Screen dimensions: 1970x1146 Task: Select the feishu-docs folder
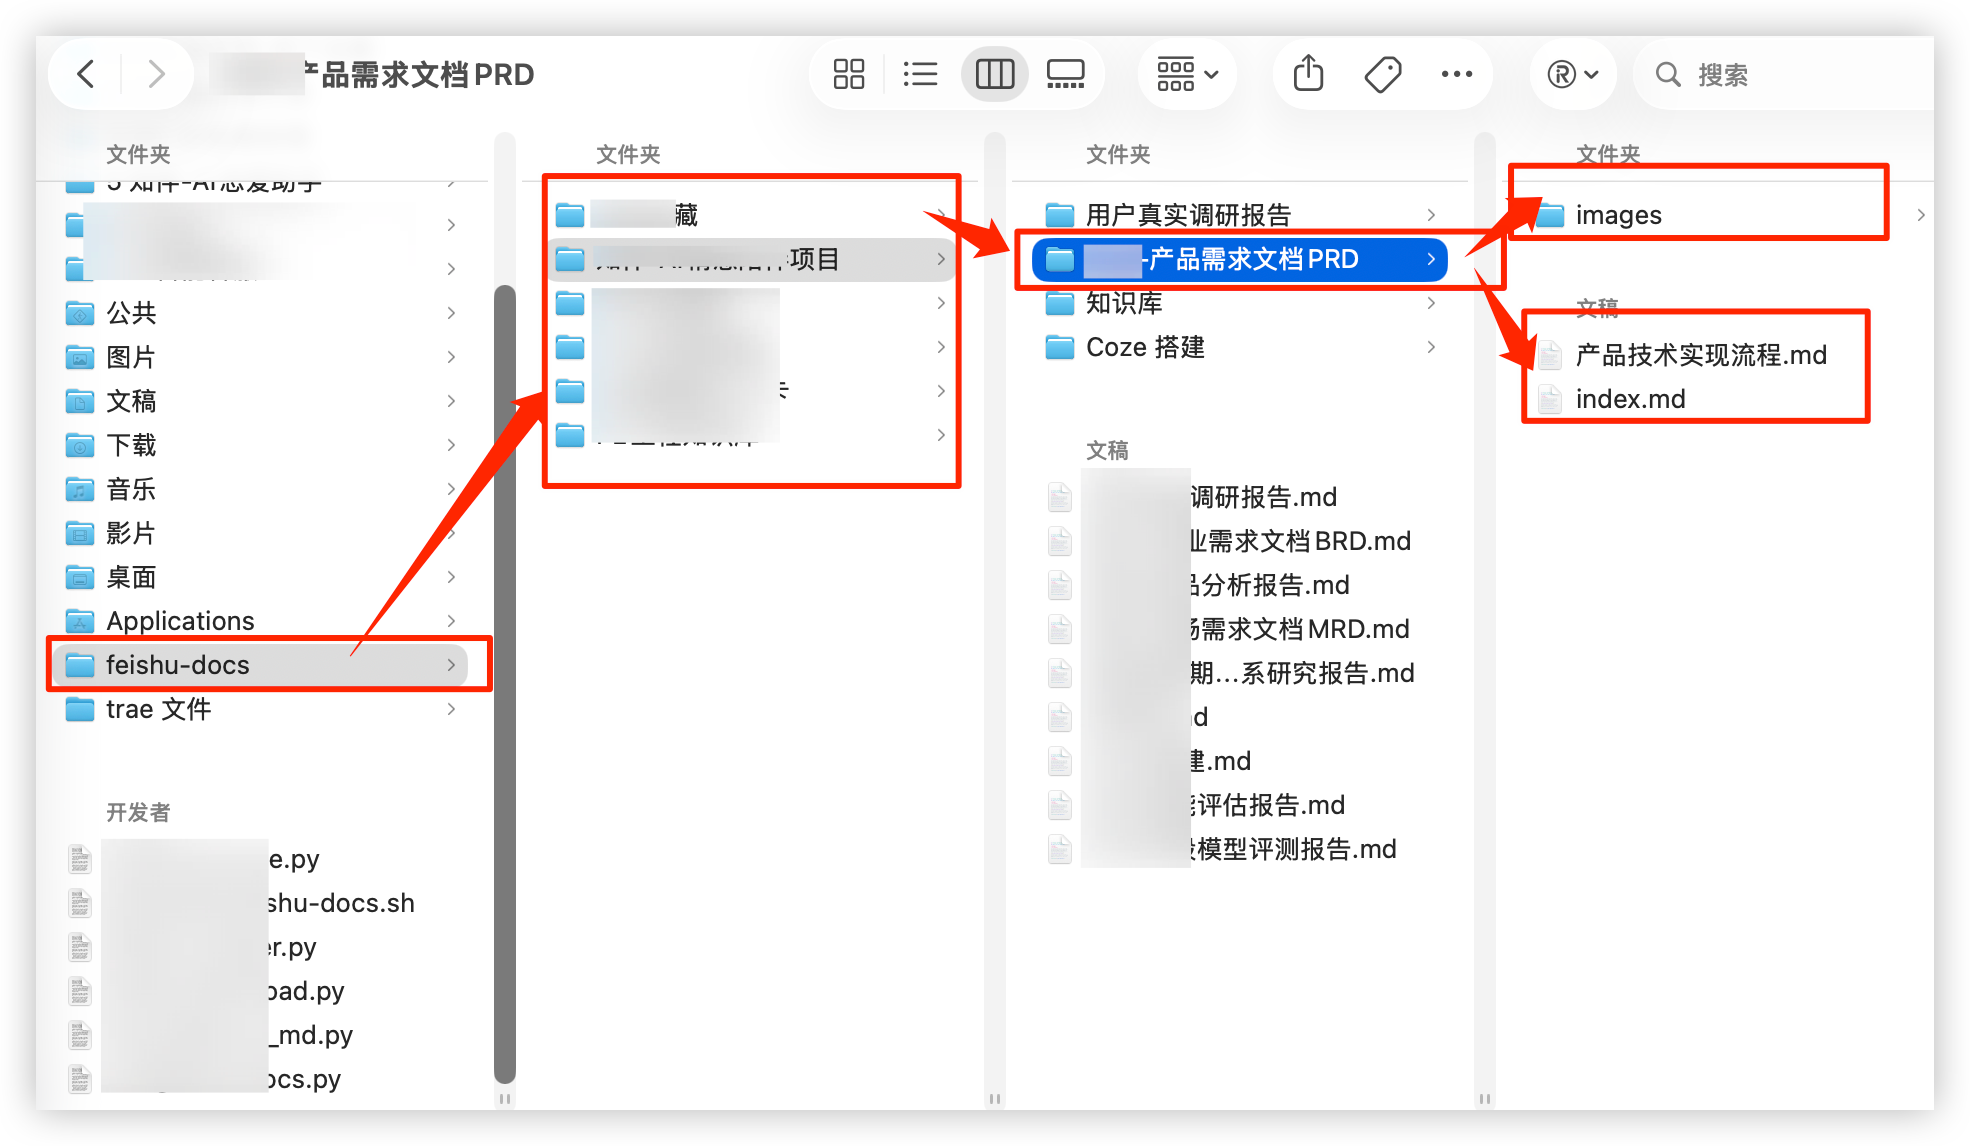coord(178,665)
